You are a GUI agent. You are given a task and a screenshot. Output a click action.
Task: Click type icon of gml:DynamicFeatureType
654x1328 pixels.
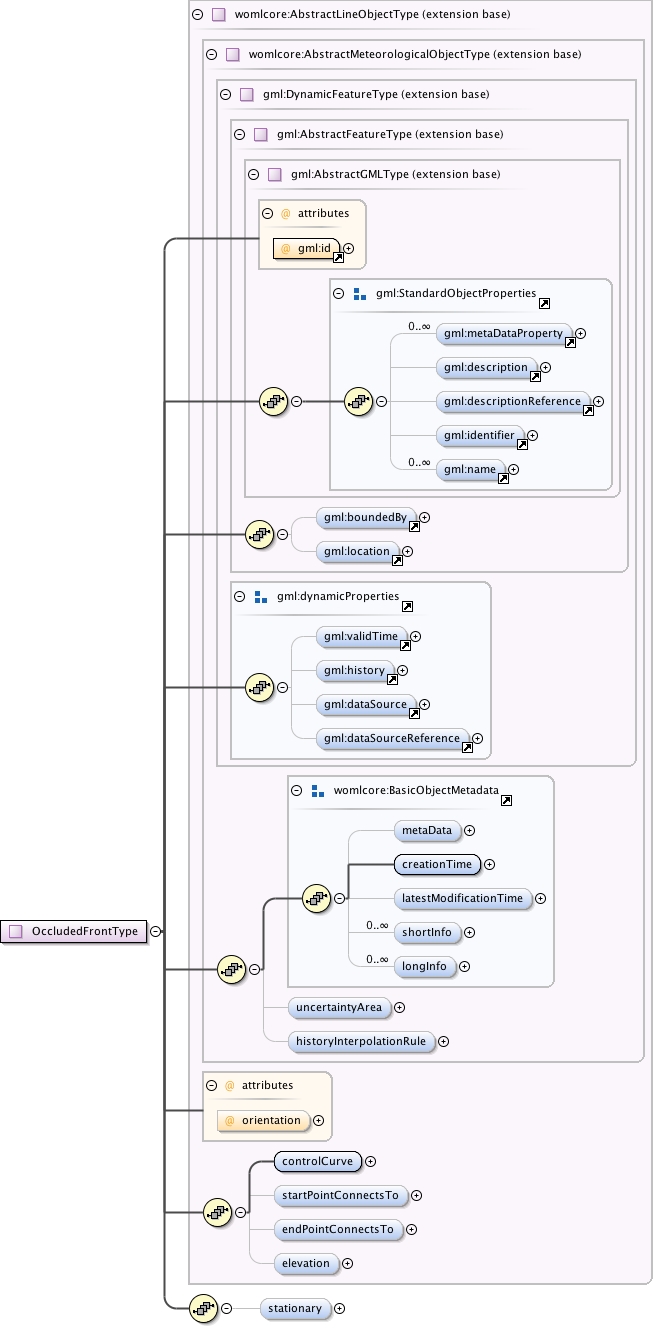246,94
